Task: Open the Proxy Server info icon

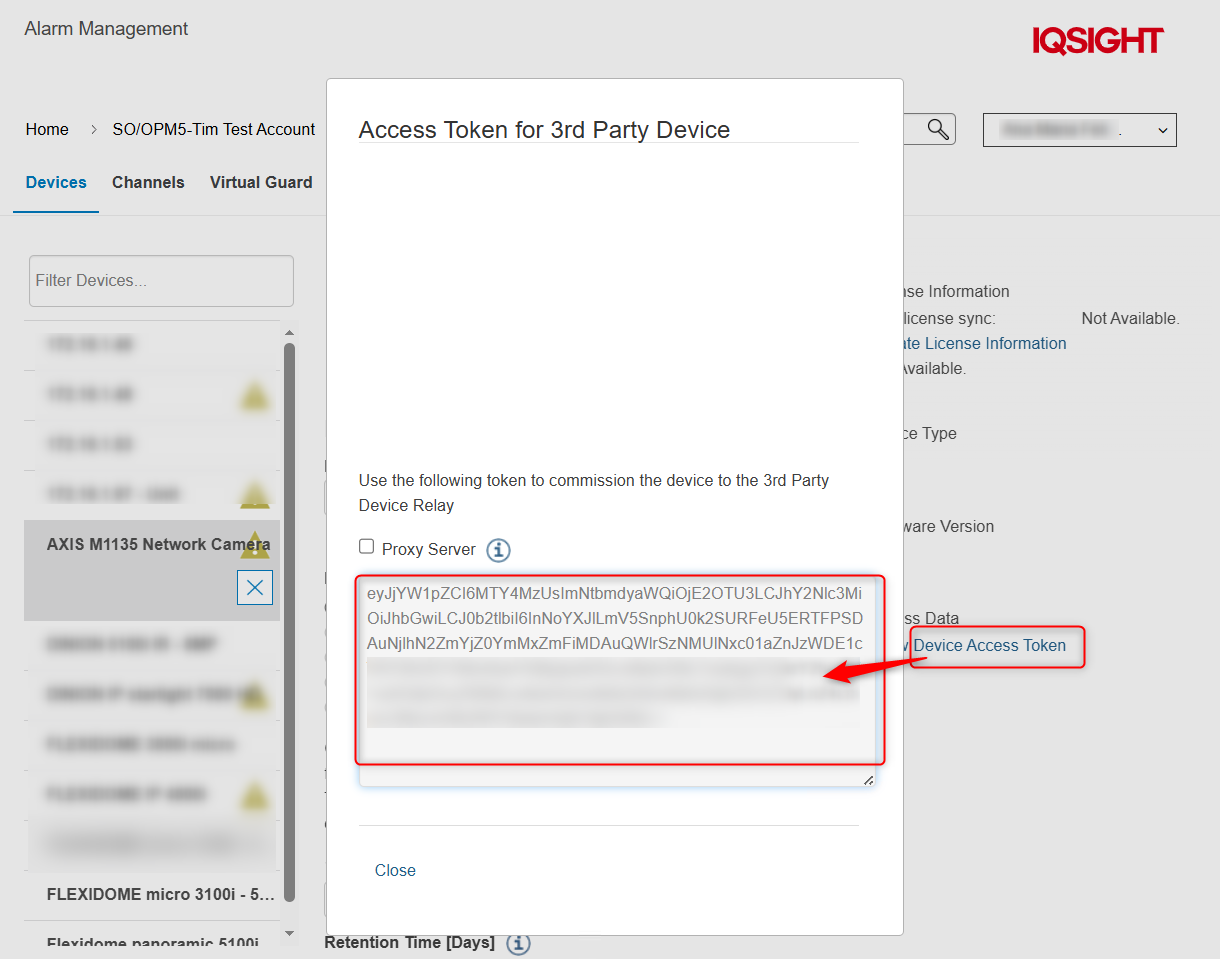Action: (x=498, y=550)
